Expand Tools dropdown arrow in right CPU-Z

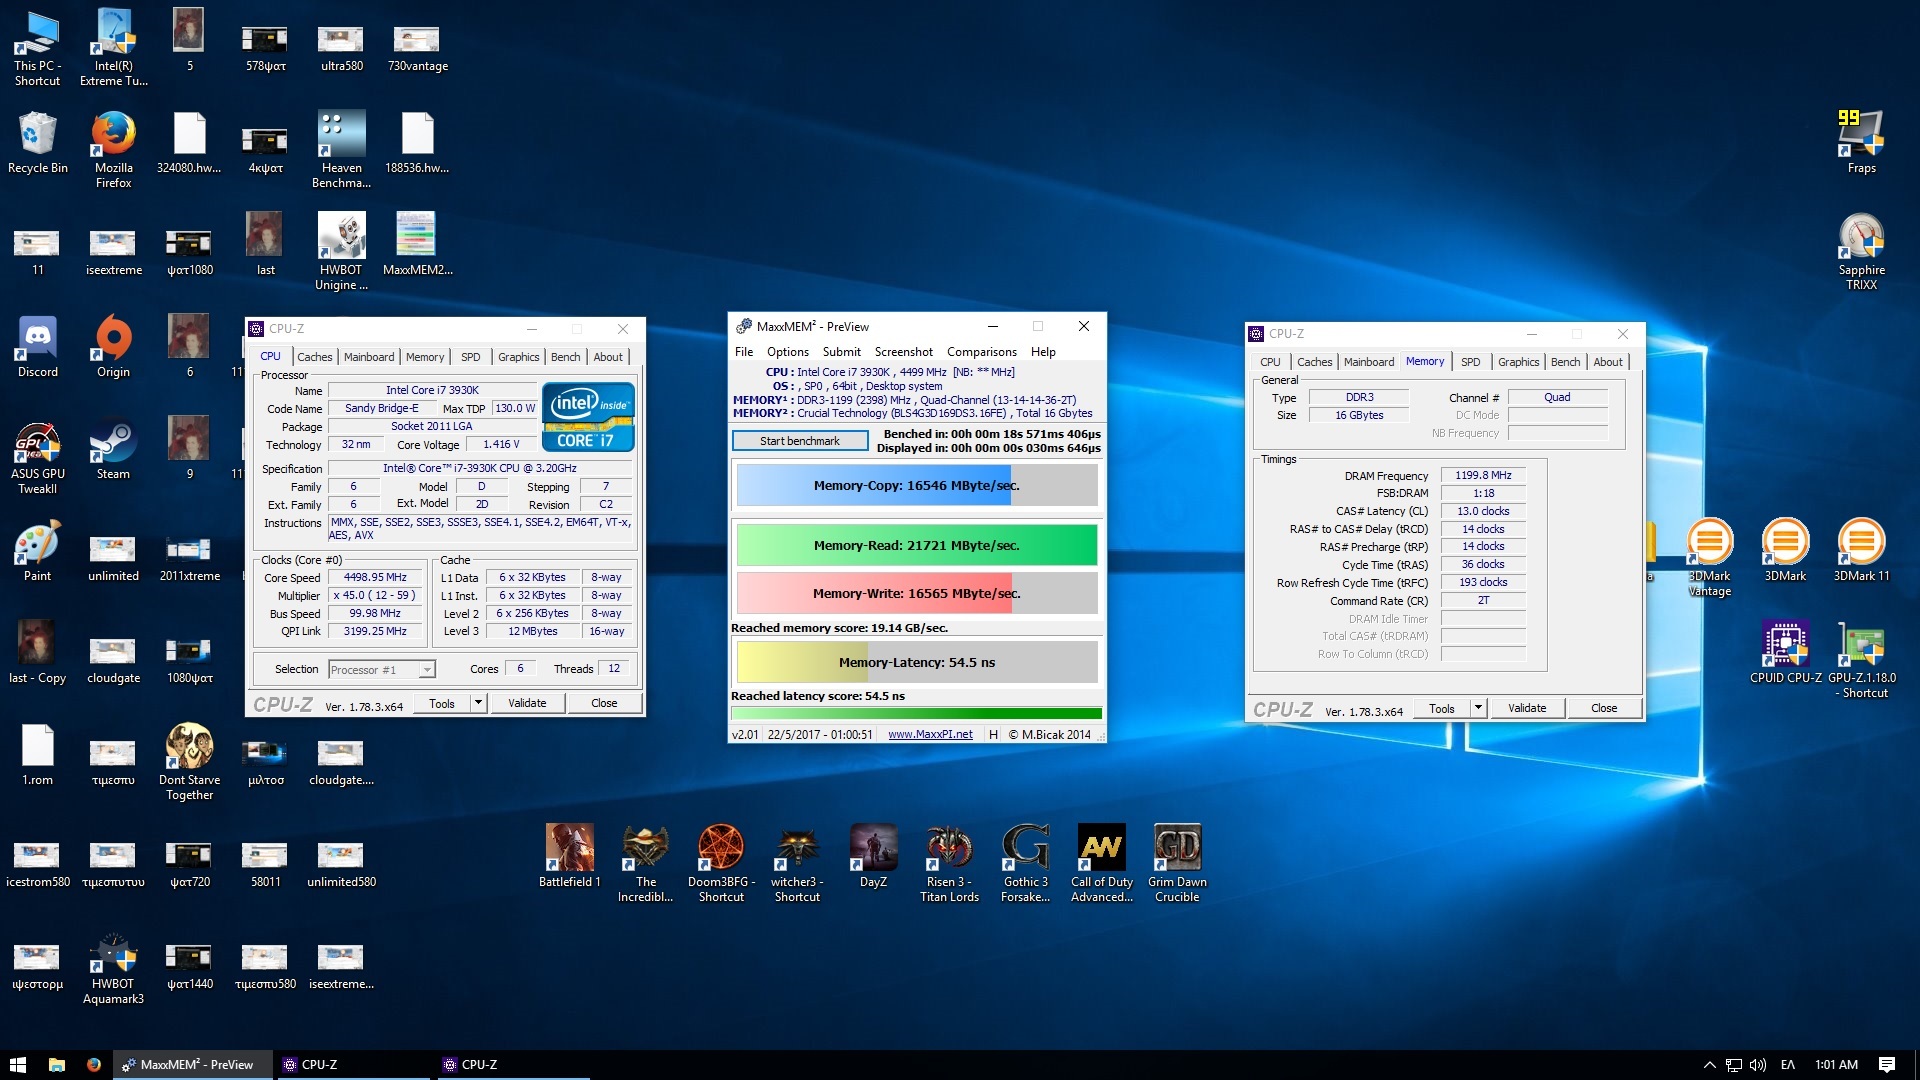pyautogui.click(x=1478, y=708)
